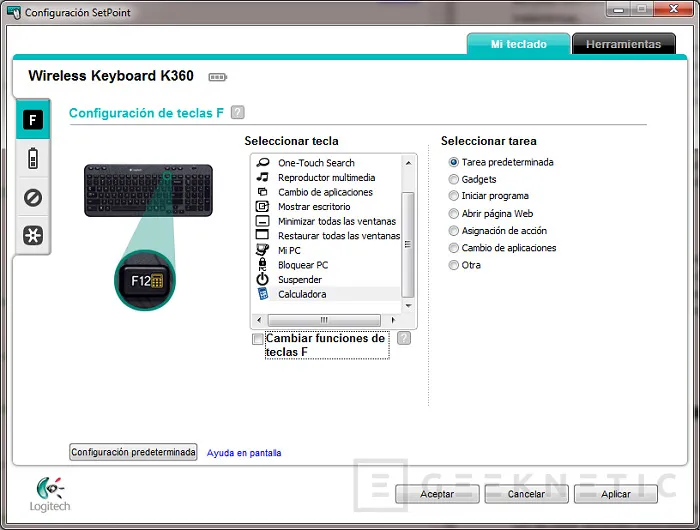Click the Logitech logo
The width and height of the screenshot is (700, 530).
50,494
